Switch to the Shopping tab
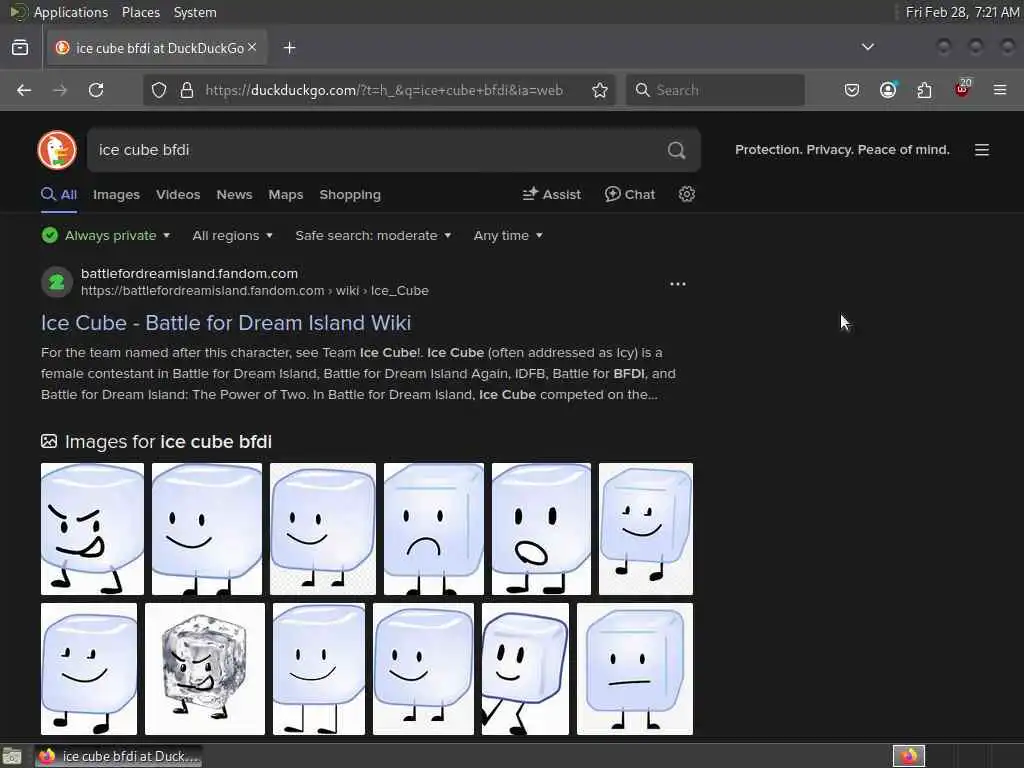This screenshot has height=768, width=1024. [349, 195]
